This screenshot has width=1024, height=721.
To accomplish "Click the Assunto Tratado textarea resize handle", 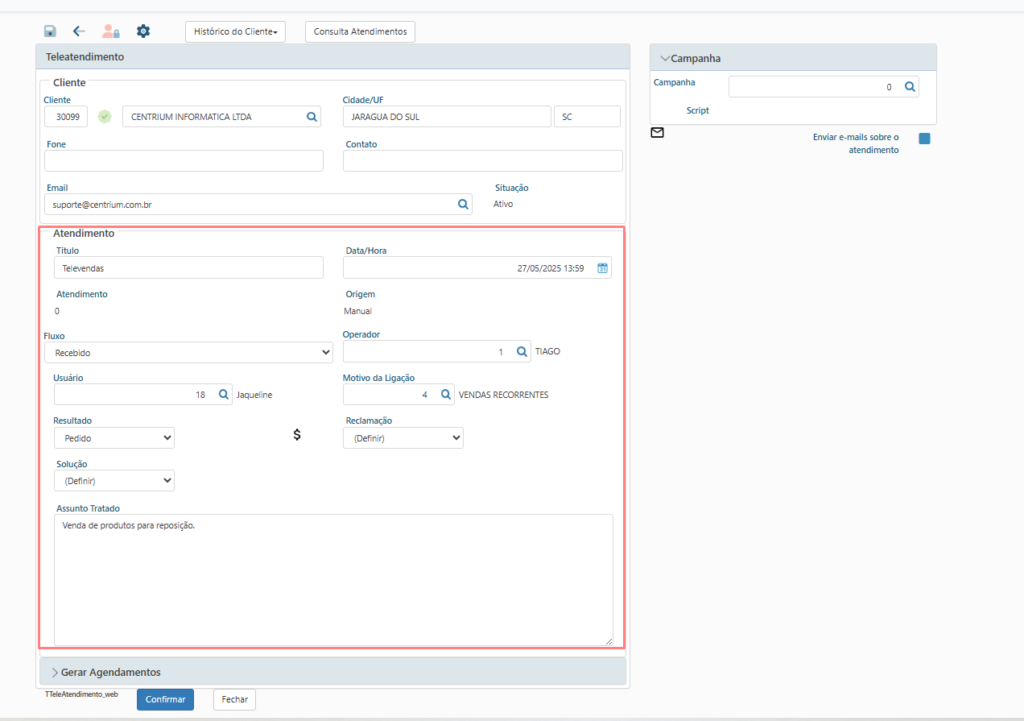I will click(x=609, y=641).
